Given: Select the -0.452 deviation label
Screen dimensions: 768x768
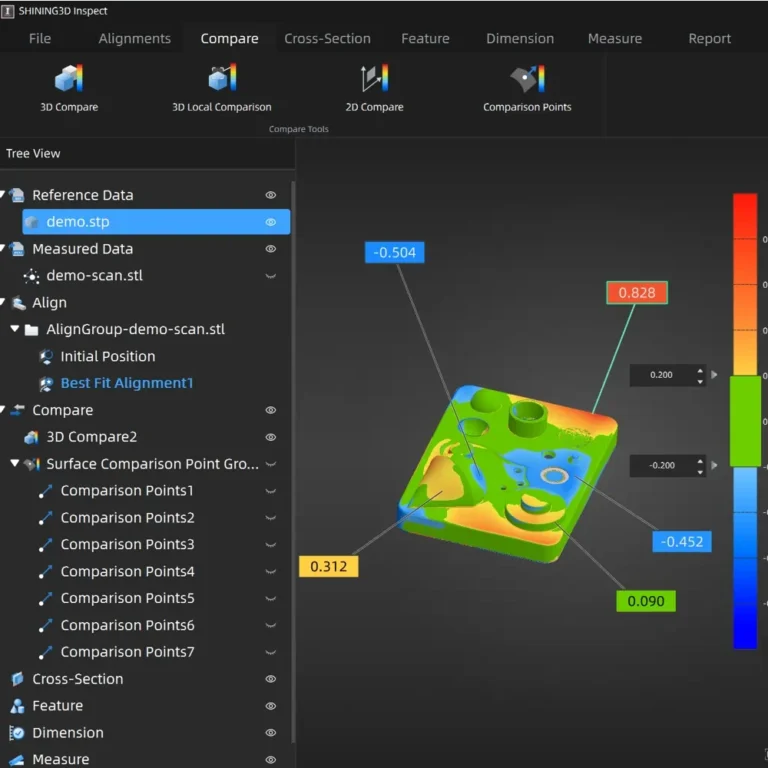Looking at the screenshot, I should (682, 542).
